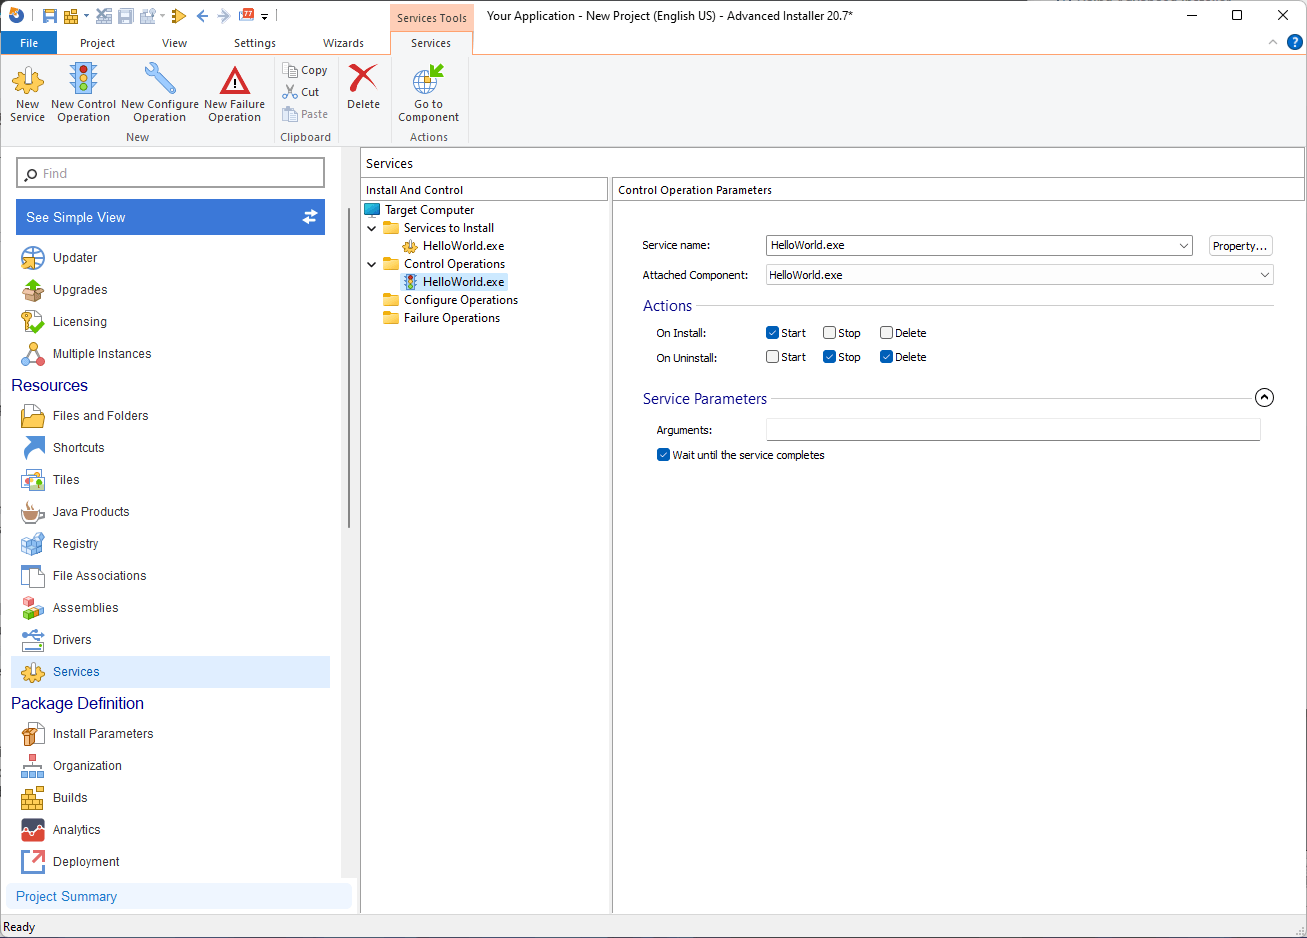Switch to the Project ribbon tab
The image size is (1307, 938).
97,43
